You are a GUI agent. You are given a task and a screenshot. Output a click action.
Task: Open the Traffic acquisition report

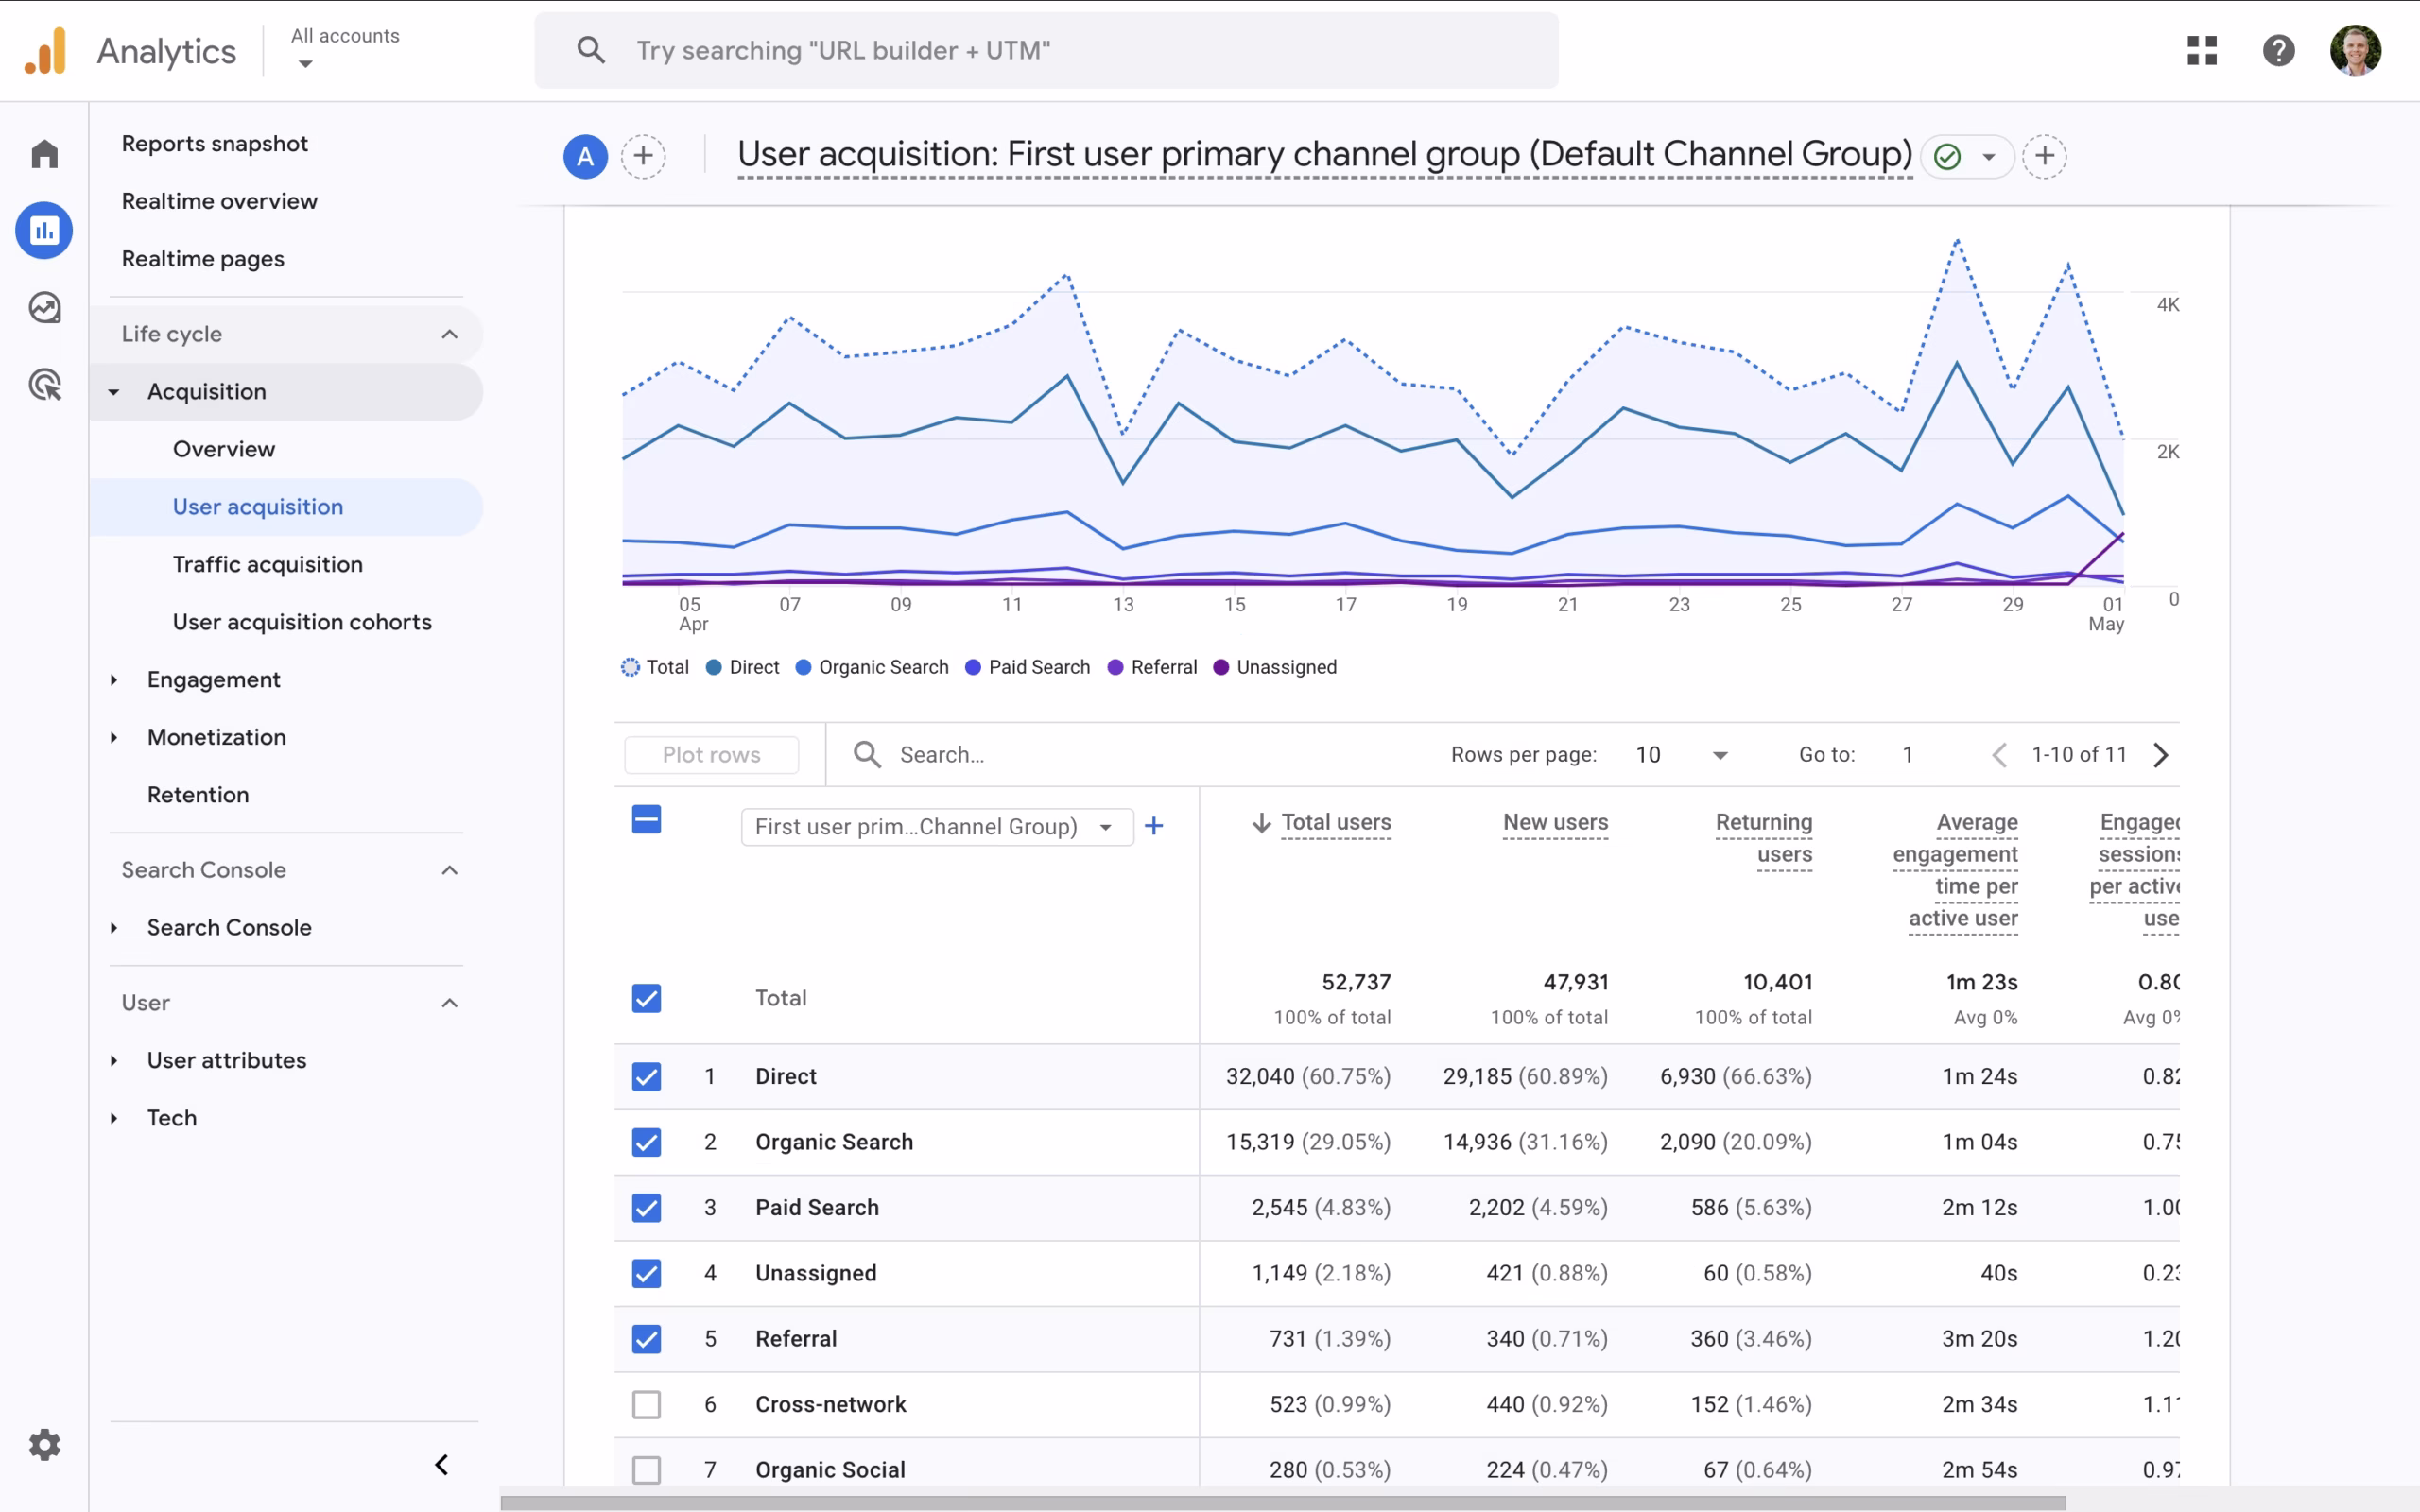(267, 564)
